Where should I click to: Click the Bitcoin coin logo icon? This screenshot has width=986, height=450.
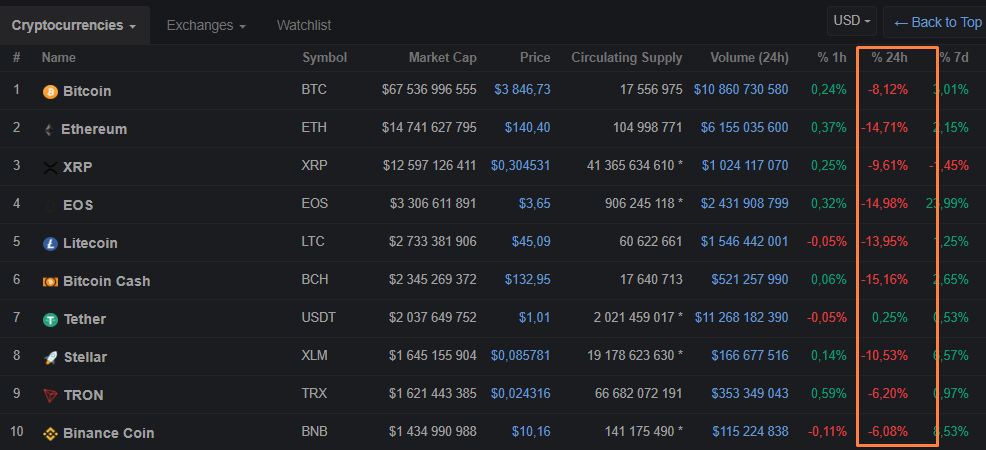pyautogui.click(x=50, y=91)
